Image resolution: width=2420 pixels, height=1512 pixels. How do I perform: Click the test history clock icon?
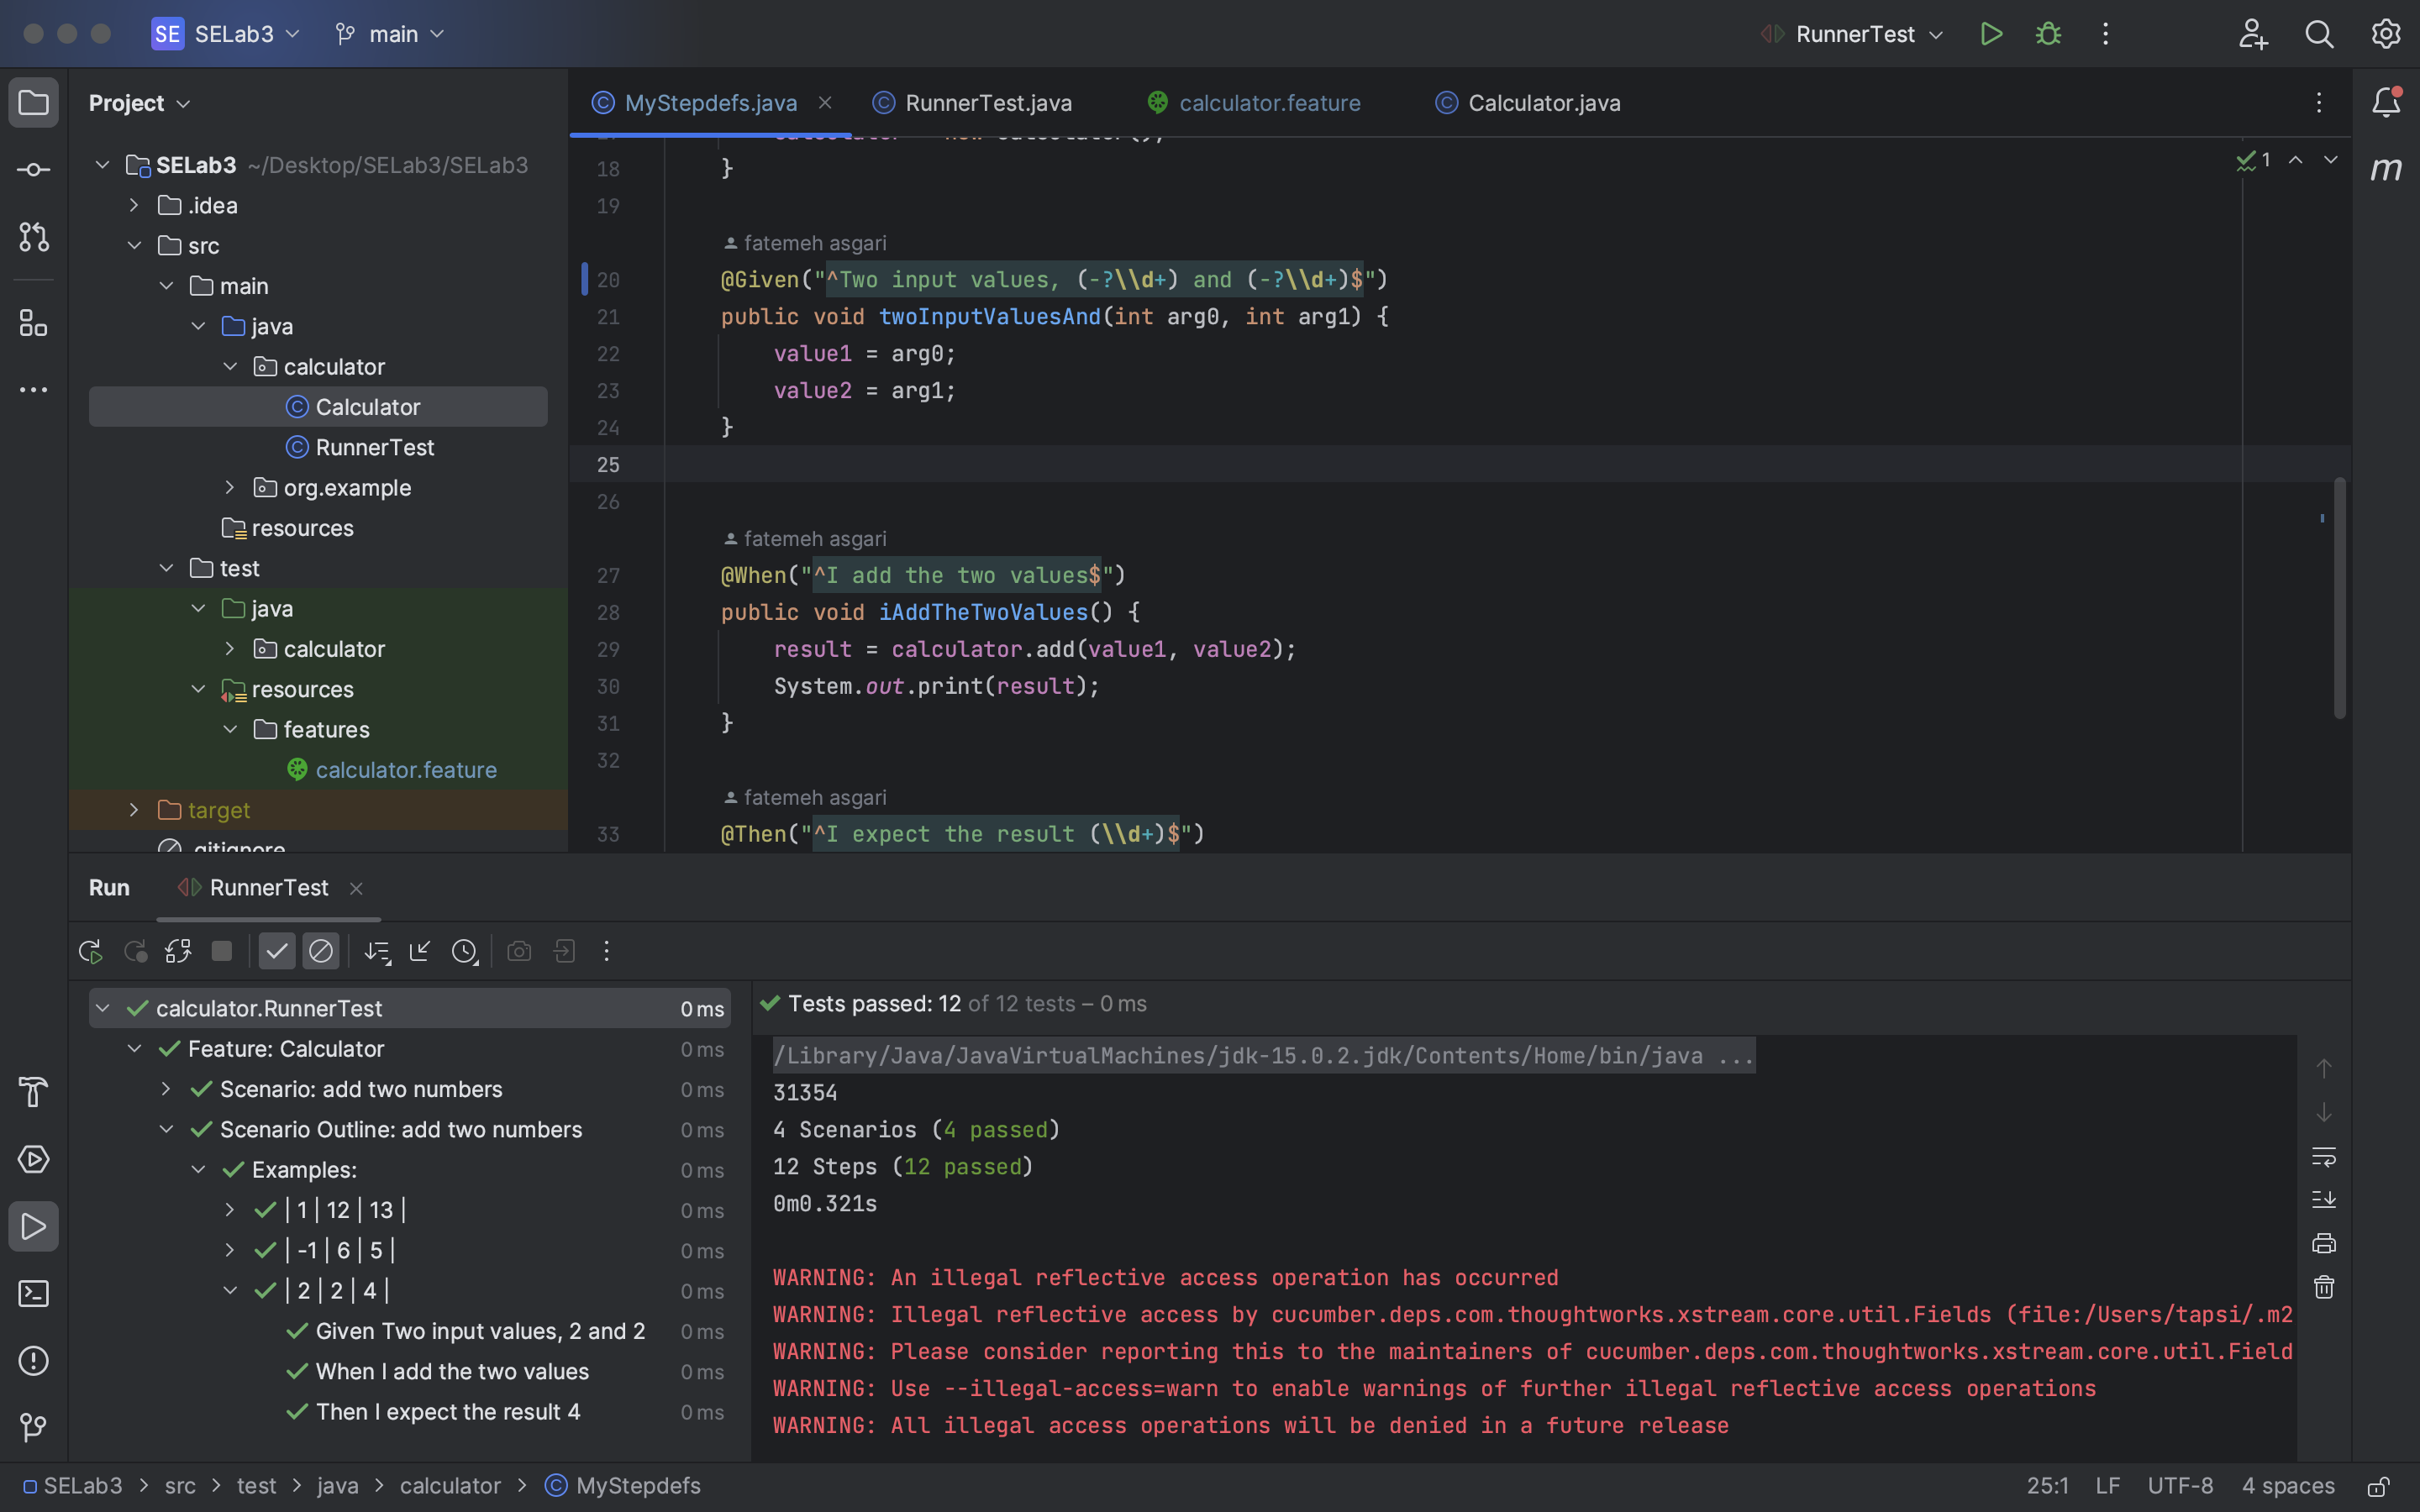[x=465, y=951]
